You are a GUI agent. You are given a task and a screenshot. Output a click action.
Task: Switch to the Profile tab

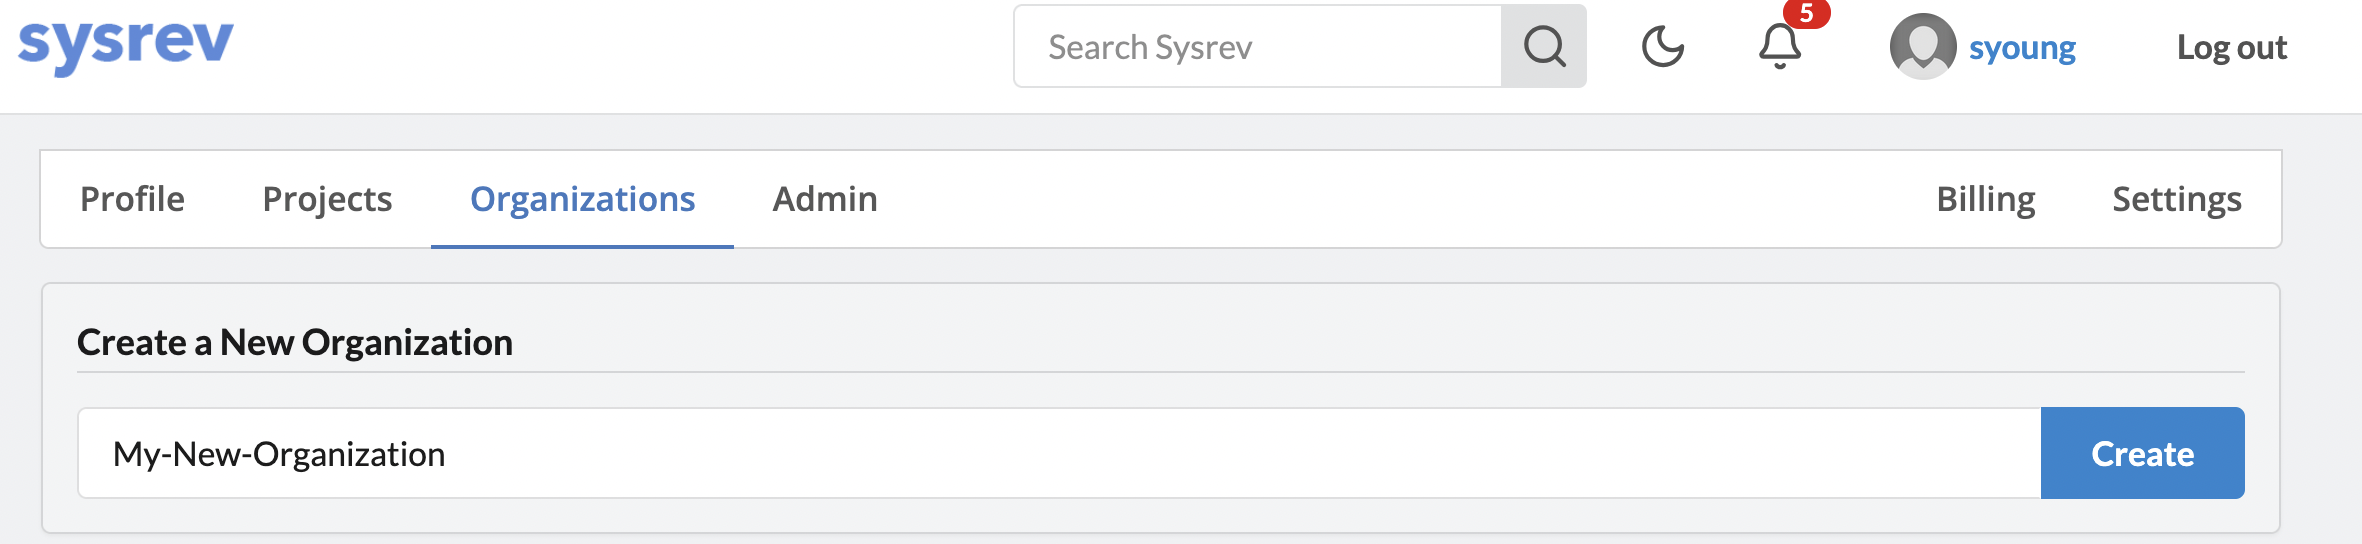tap(132, 200)
